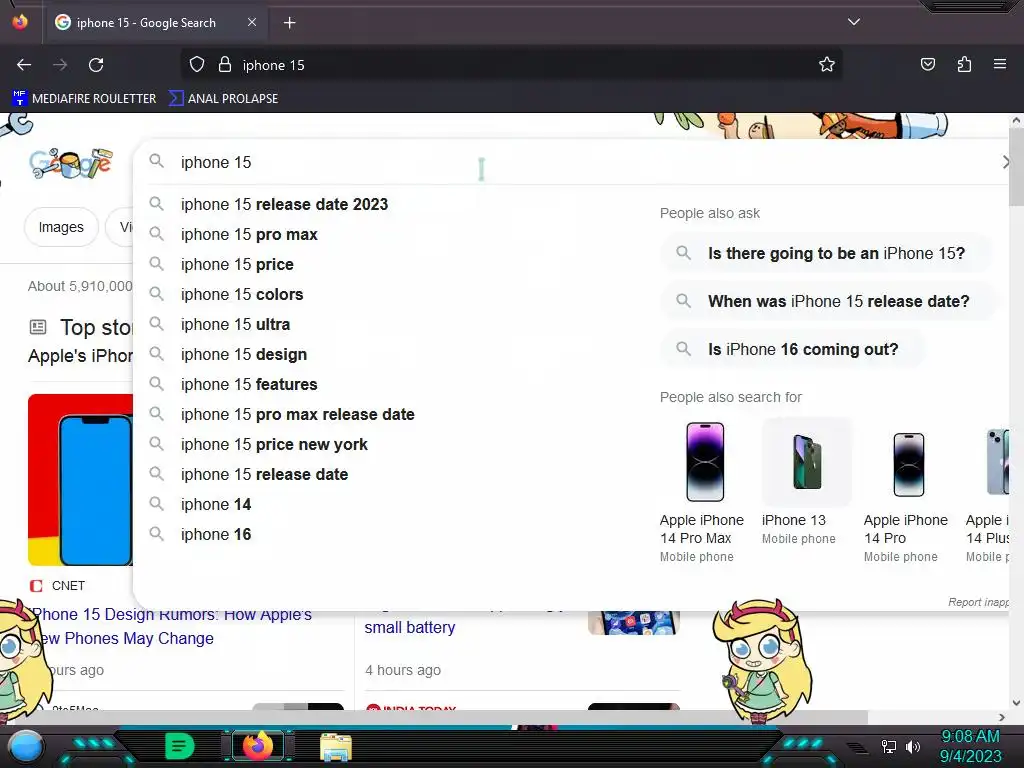Viewport: 1024px width, 768px height.
Task: Click the volume speaker tray icon
Action: (913, 746)
